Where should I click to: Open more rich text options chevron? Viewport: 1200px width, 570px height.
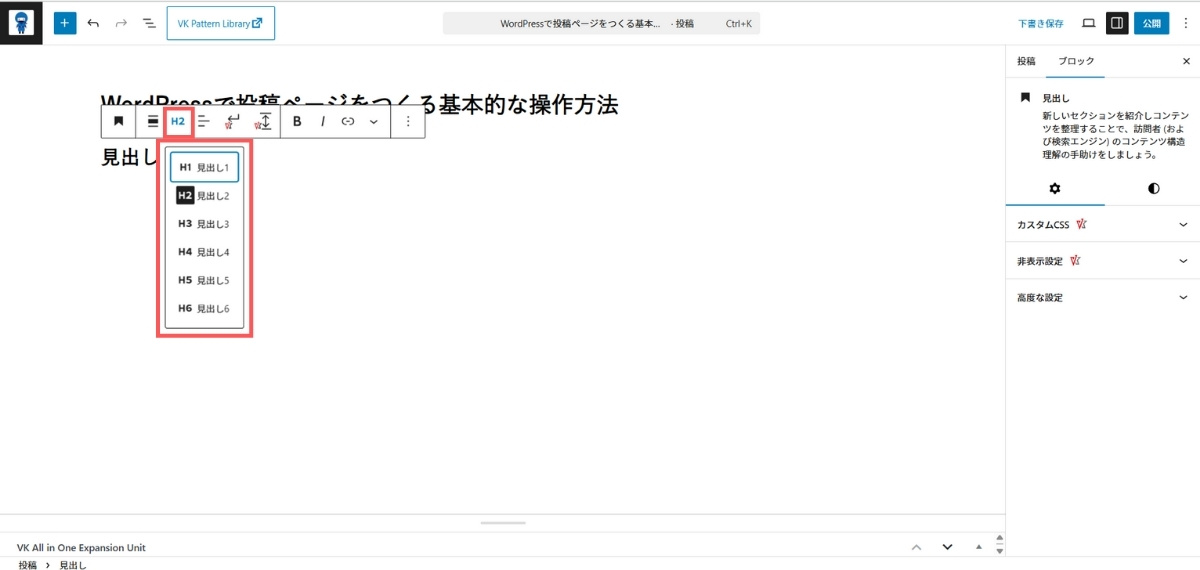tap(373, 121)
